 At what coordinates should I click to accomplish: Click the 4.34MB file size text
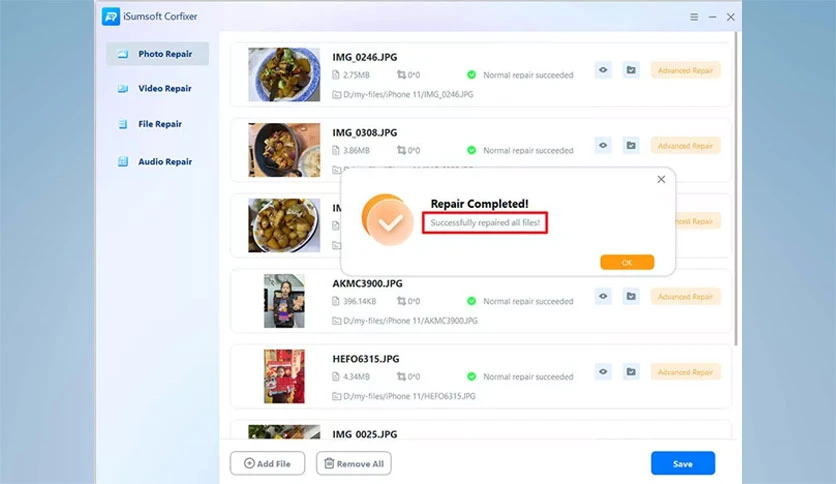pos(356,376)
